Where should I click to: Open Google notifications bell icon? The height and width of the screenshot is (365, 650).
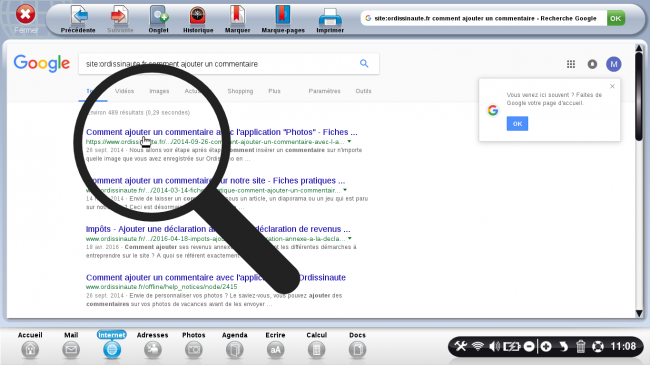pos(592,64)
